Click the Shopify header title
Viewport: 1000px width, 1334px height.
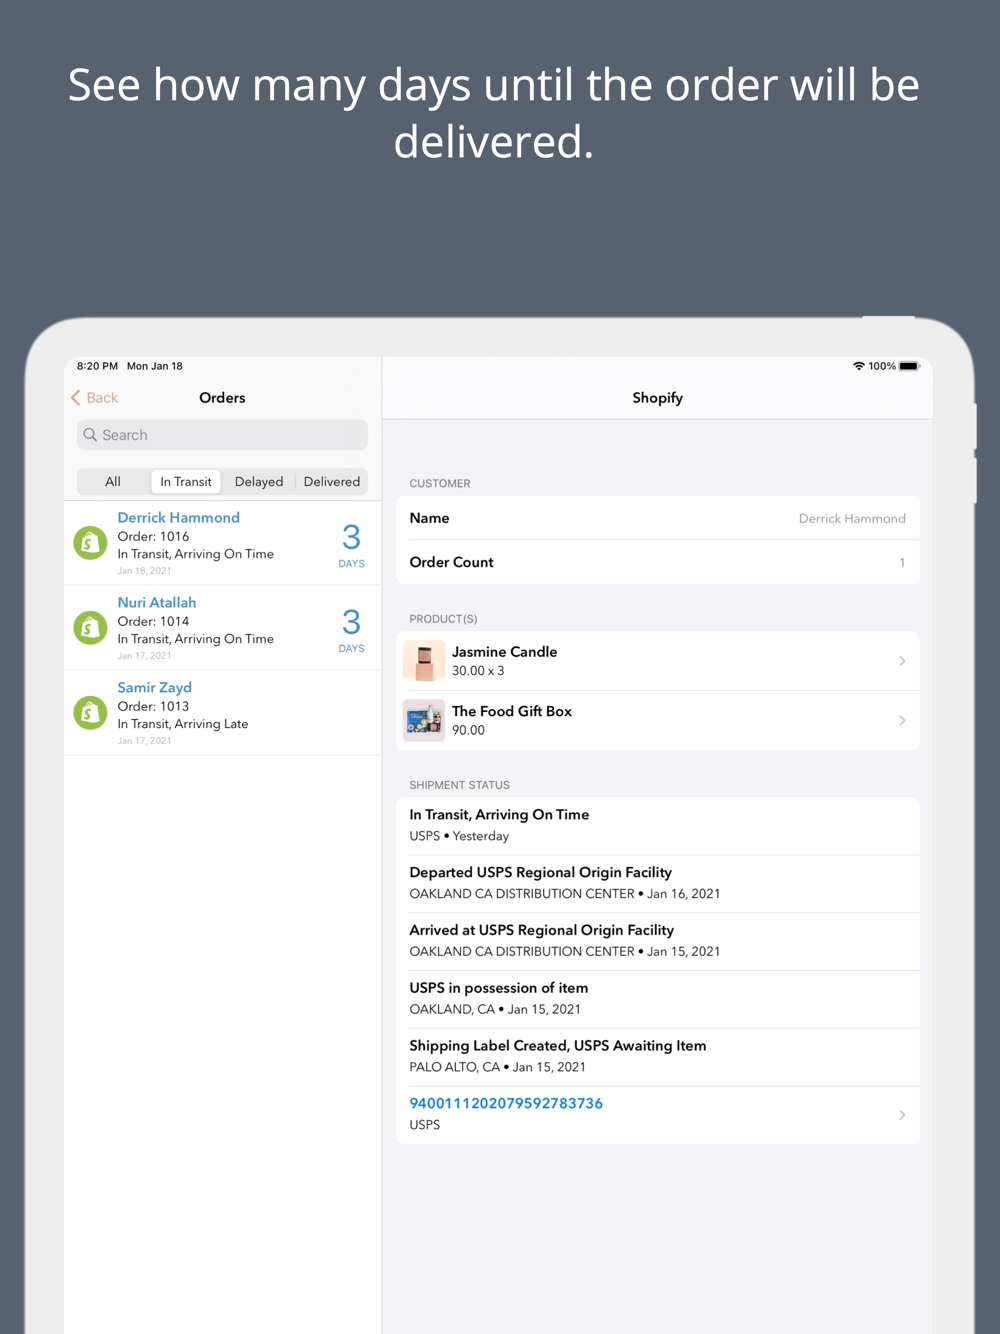coord(658,398)
